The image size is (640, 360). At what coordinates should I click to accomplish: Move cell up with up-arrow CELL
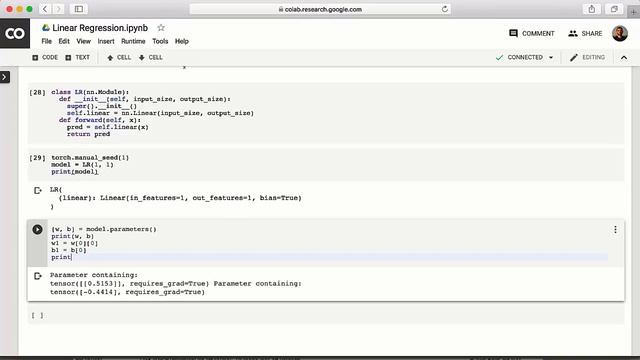point(119,58)
